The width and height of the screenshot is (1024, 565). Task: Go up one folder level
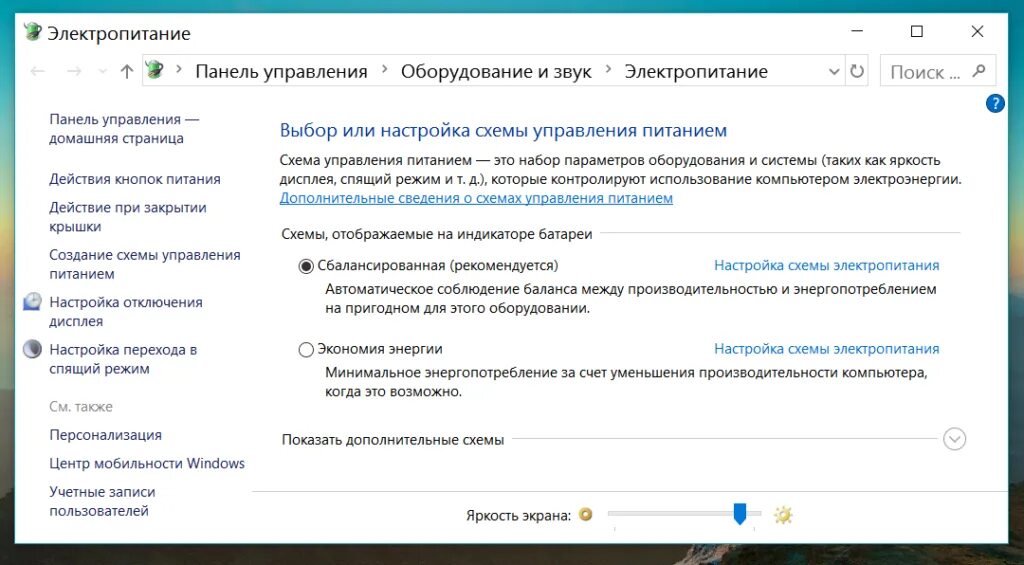coord(127,71)
